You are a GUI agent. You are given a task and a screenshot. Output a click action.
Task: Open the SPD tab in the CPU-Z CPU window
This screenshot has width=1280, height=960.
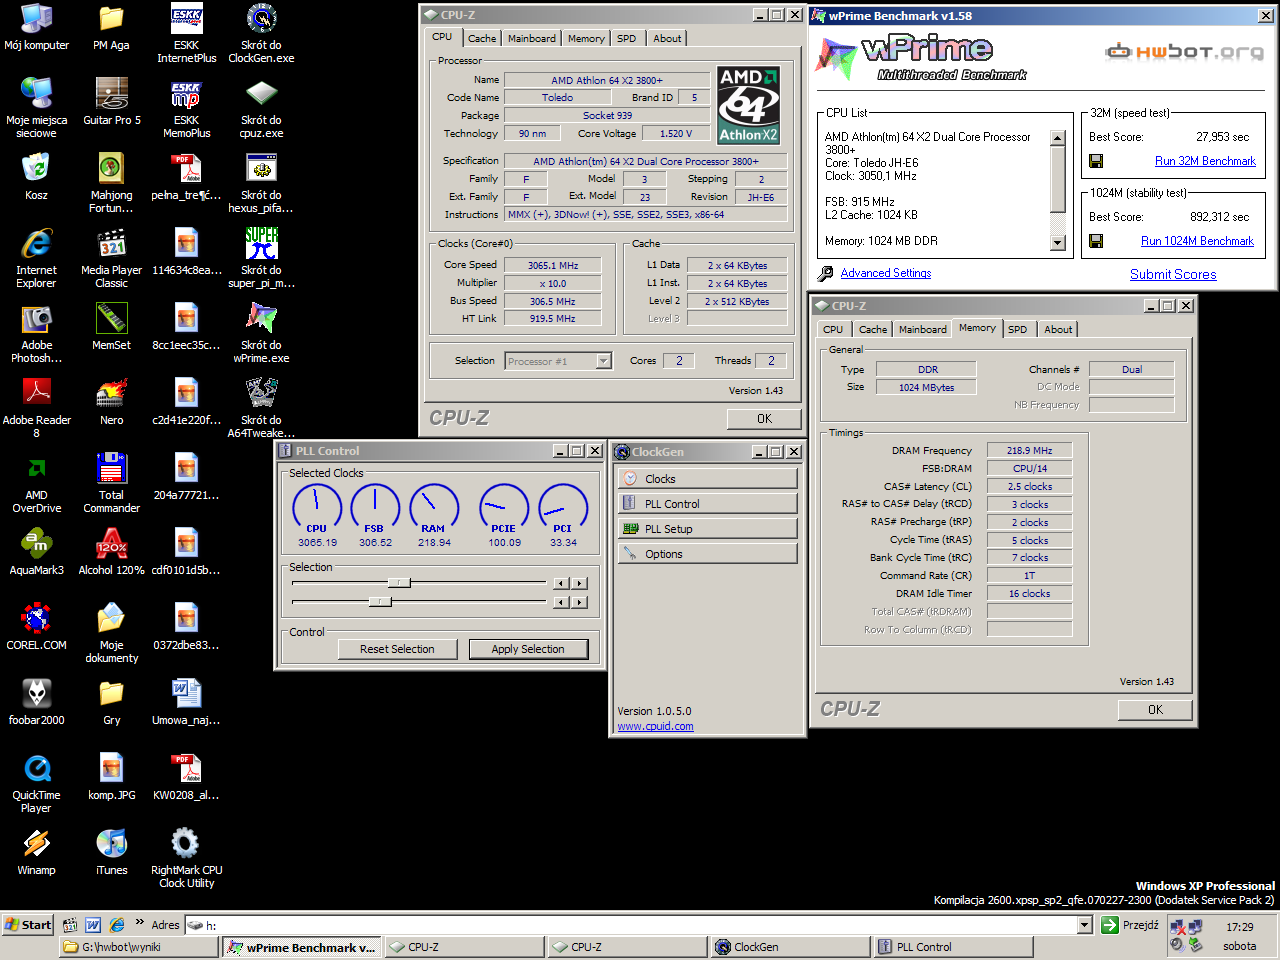626,38
